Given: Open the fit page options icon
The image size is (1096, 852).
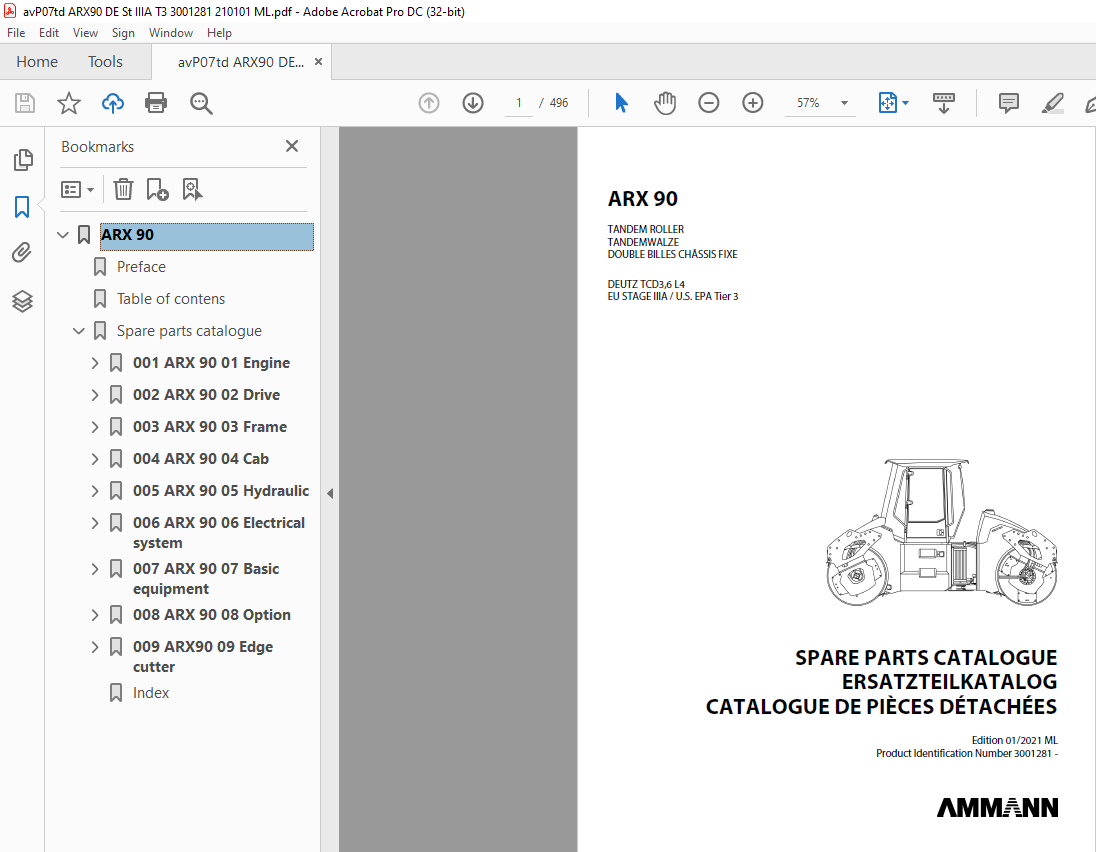Looking at the screenshot, I should [888, 103].
